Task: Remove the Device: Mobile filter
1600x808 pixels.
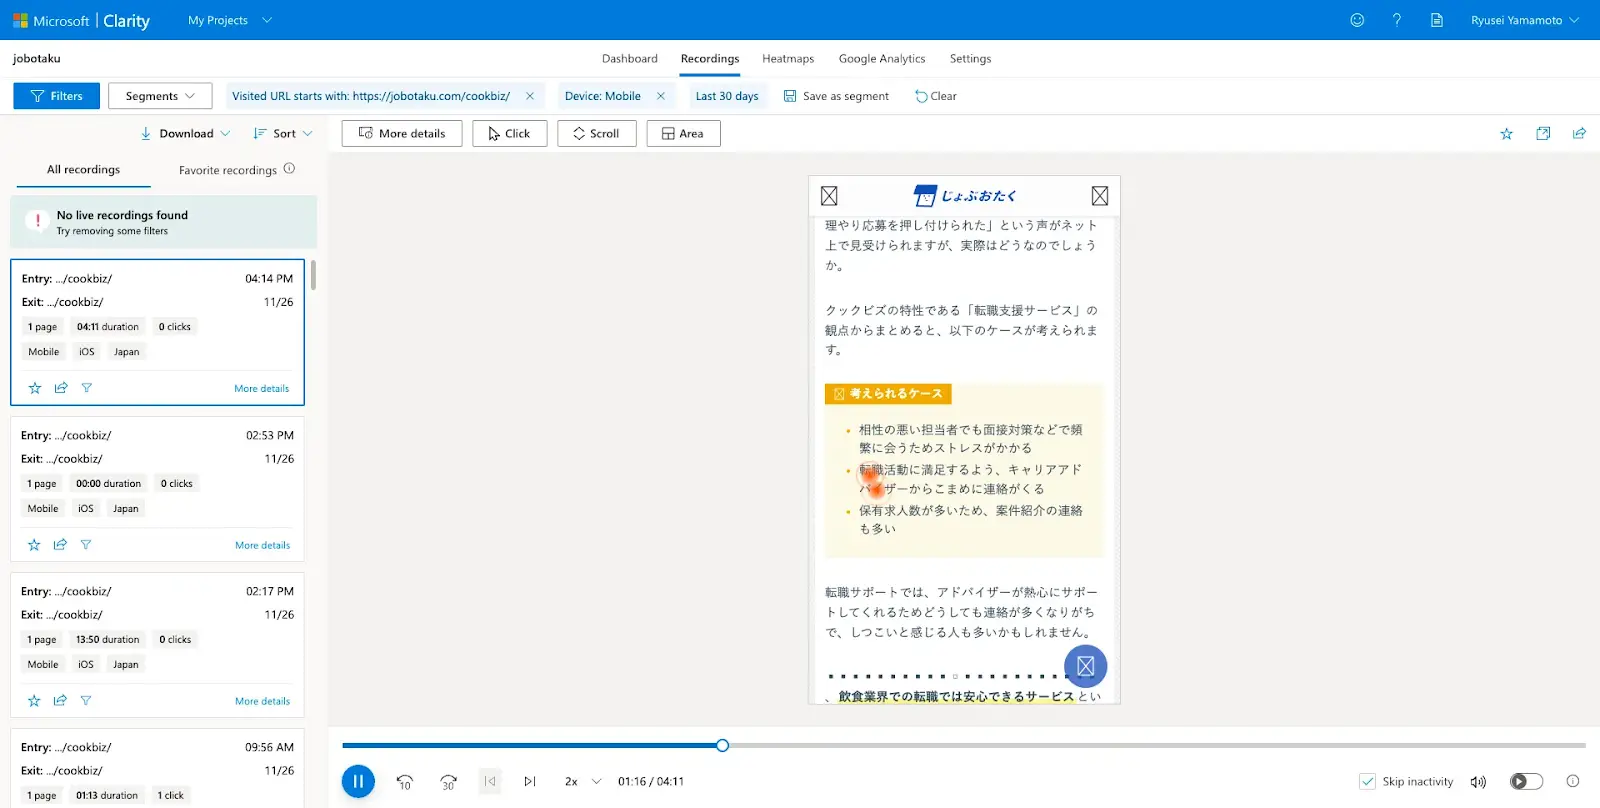Action: 661,96
